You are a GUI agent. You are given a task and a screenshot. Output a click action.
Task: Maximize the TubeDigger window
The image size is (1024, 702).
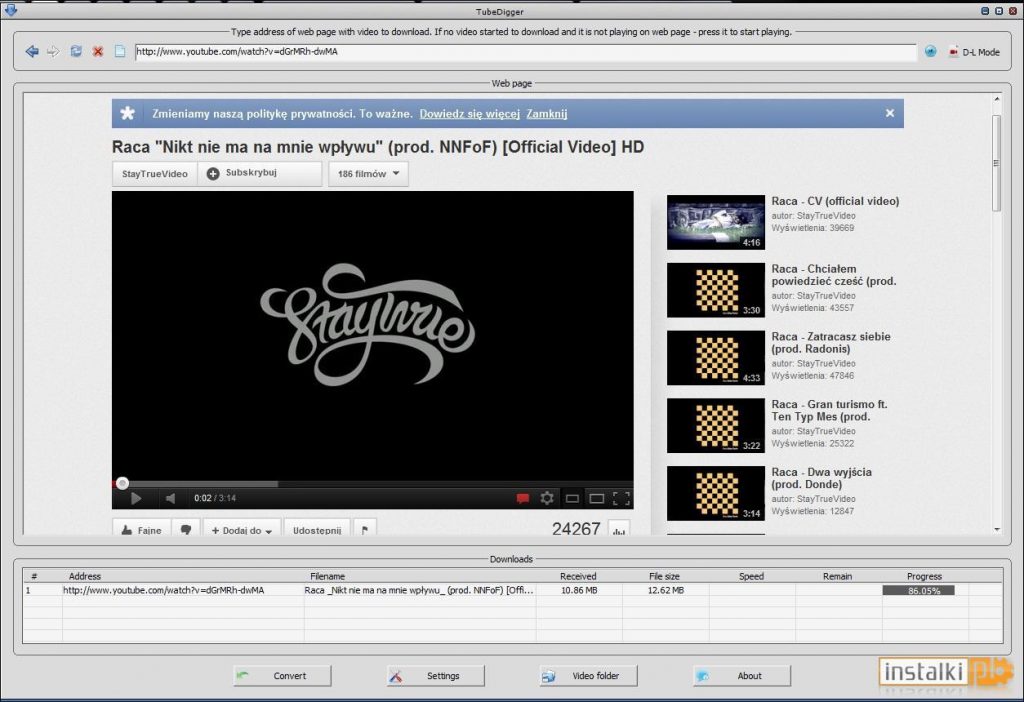point(999,11)
